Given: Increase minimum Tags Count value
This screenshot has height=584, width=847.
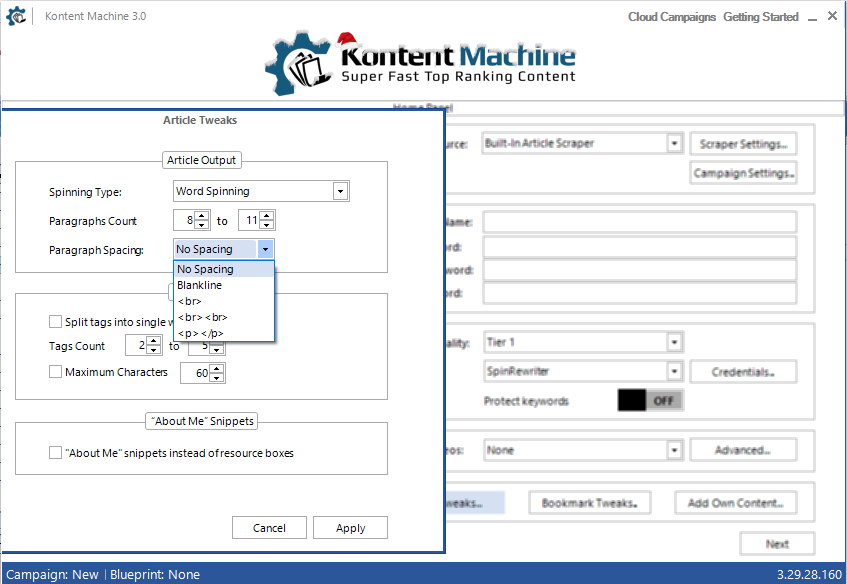Looking at the screenshot, I should [154, 341].
